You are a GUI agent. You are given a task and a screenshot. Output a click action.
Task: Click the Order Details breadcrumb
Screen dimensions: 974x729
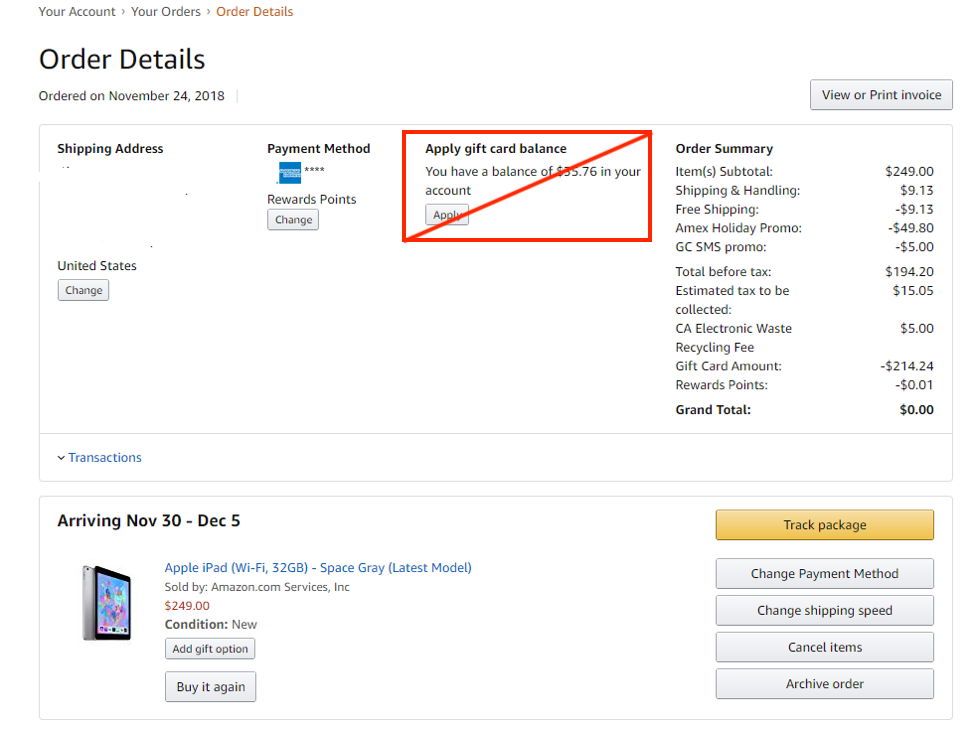click(255, 12)
